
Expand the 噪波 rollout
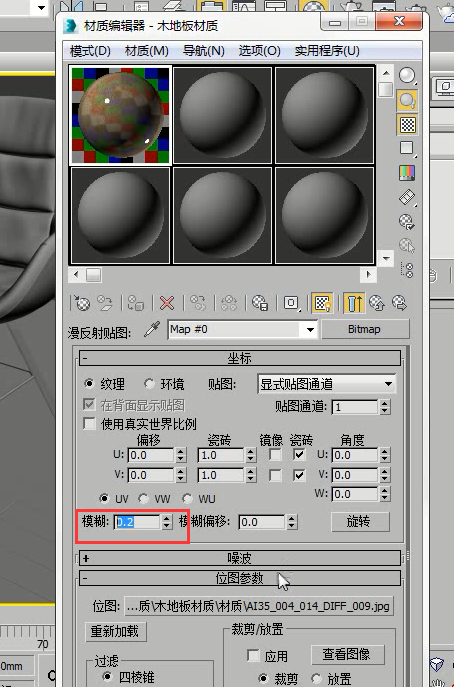point(240,558)
